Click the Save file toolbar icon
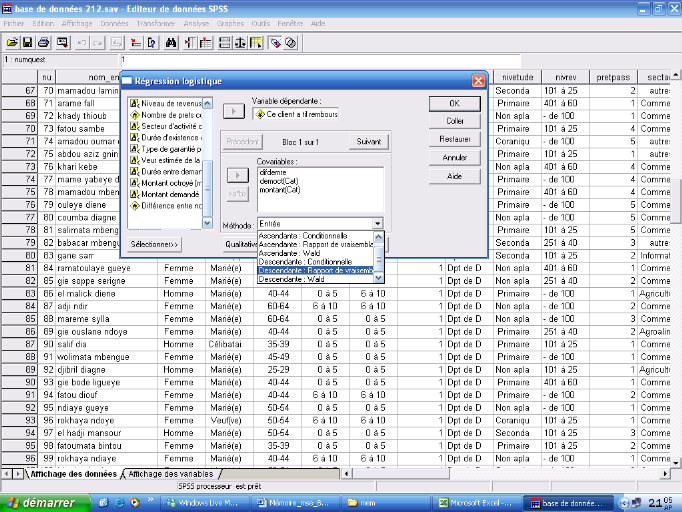The image size is (682, 512). (28, 43)
